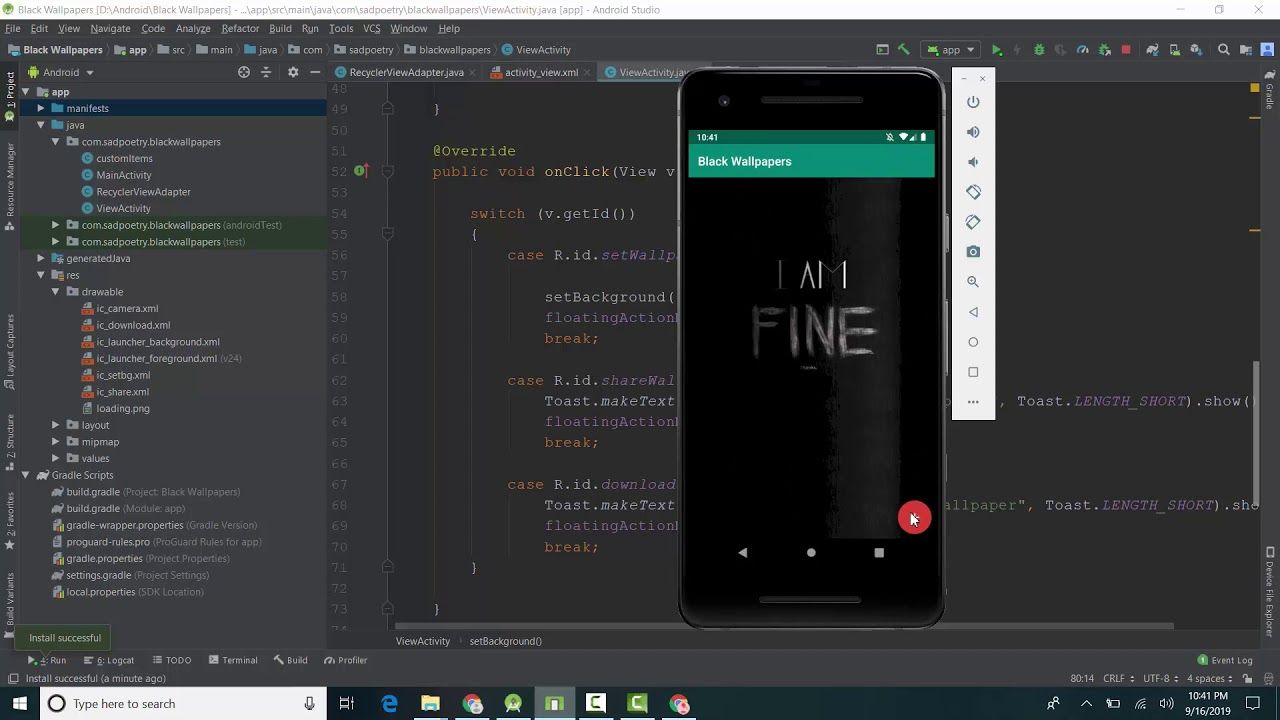Open the Refactor menu
The height and width of the screenshot is (720, 1280).
(x=240, y=29)
